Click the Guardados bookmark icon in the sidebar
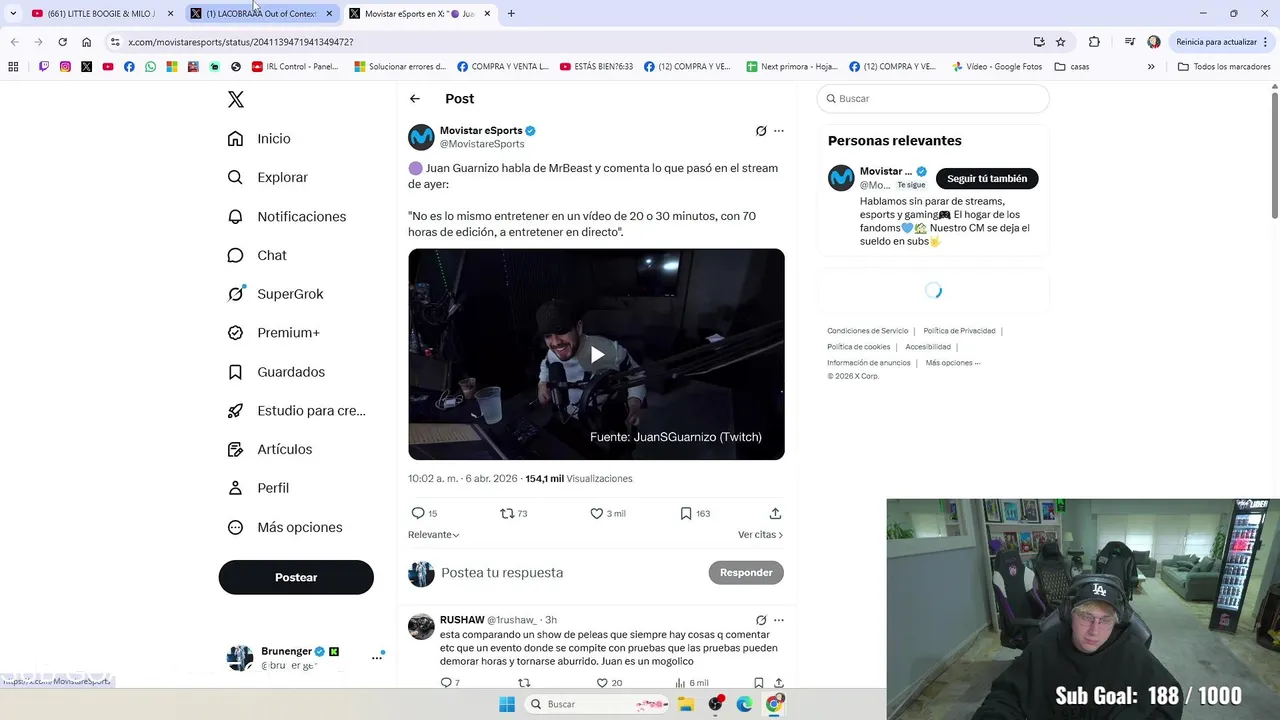This screenshot has width=1280, height=720. [x=235, y=372]
